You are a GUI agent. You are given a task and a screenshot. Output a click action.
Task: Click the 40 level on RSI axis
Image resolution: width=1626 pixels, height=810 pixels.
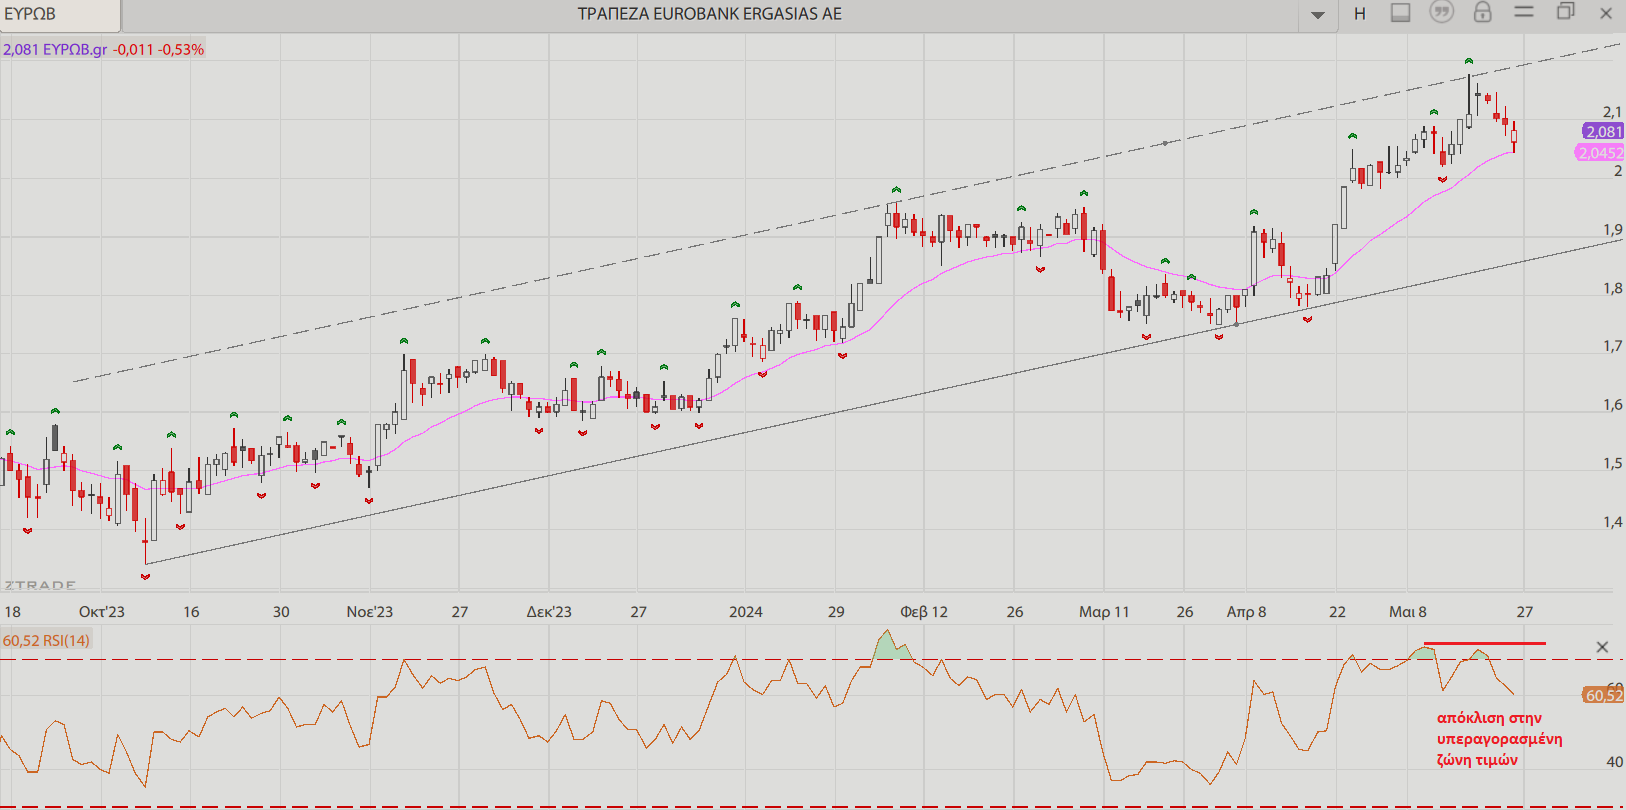pyautogui.click(x=1614, y=762)
